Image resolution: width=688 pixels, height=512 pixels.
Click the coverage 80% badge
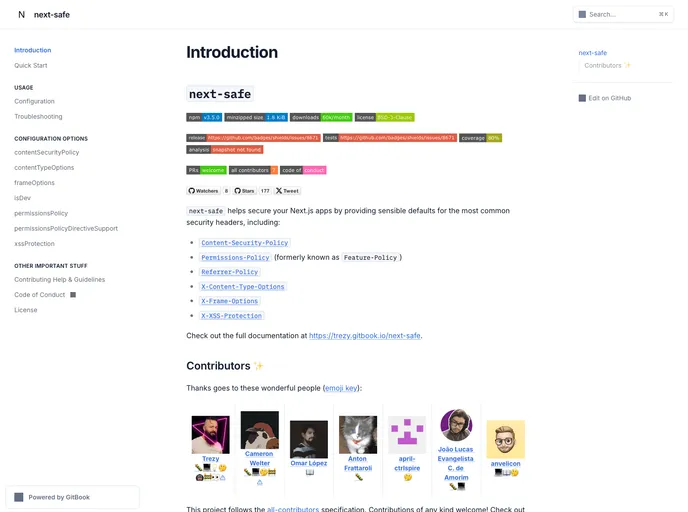pyautogui.click(x=480, y=137)
